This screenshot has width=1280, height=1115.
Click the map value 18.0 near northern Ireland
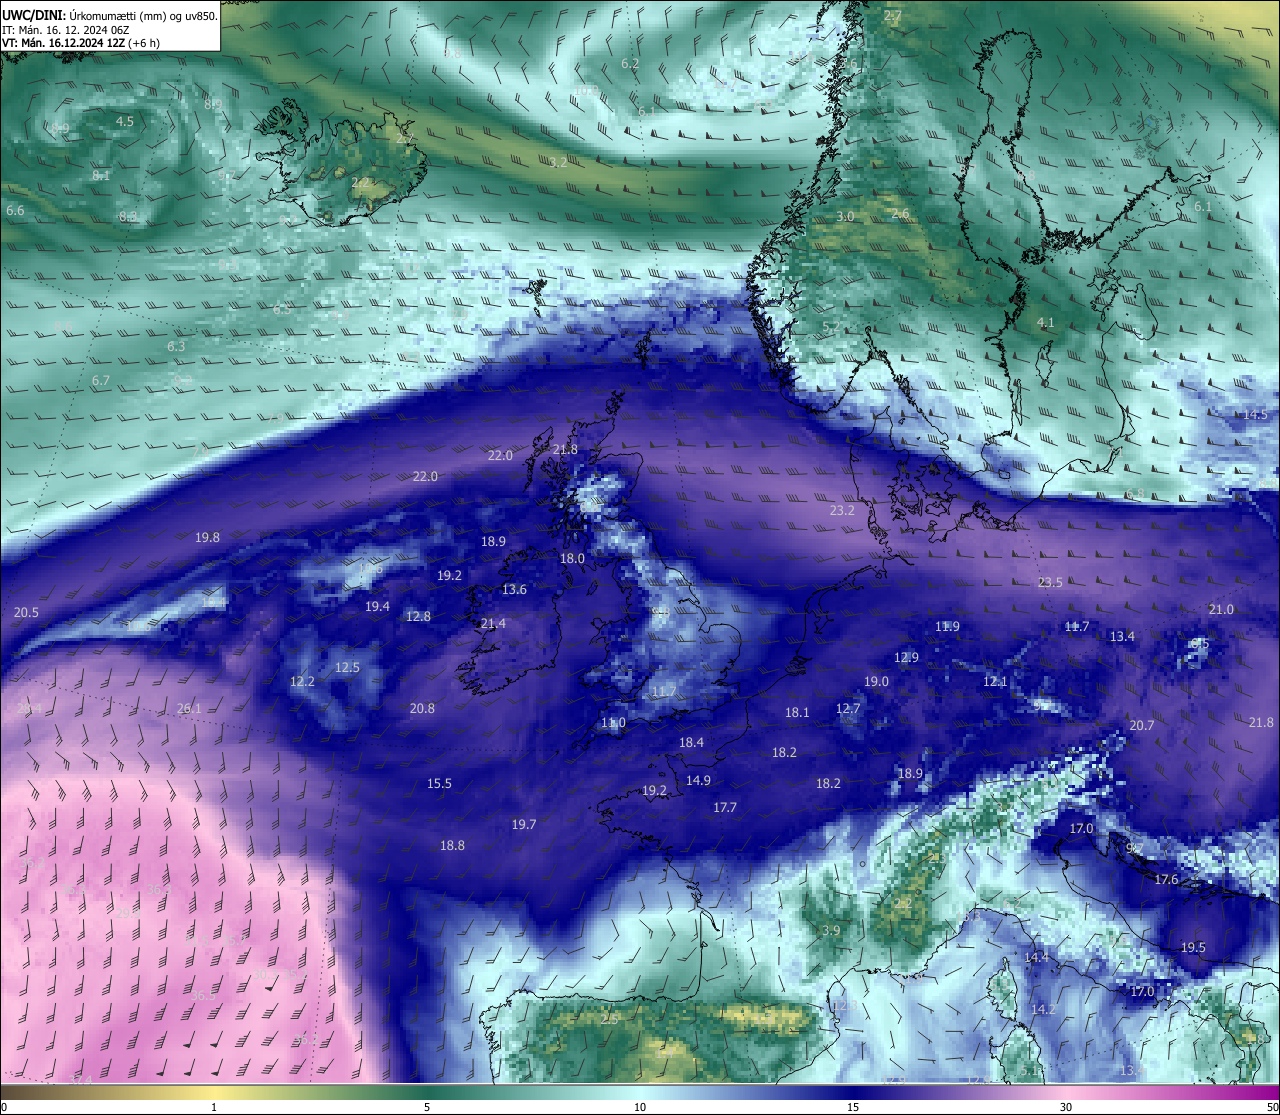click(x=572, y=559)
